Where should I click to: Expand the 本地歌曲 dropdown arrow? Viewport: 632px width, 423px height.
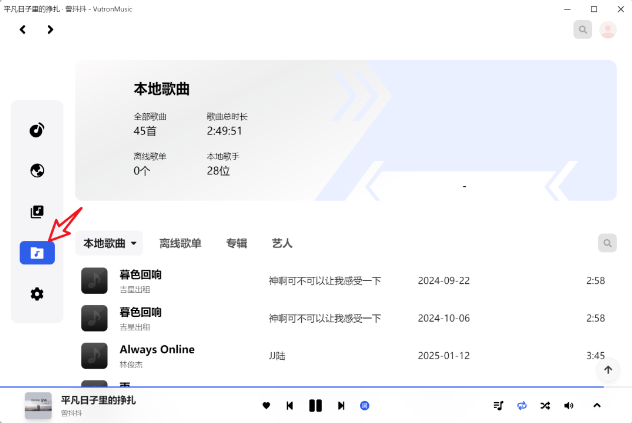coord(133,244)
